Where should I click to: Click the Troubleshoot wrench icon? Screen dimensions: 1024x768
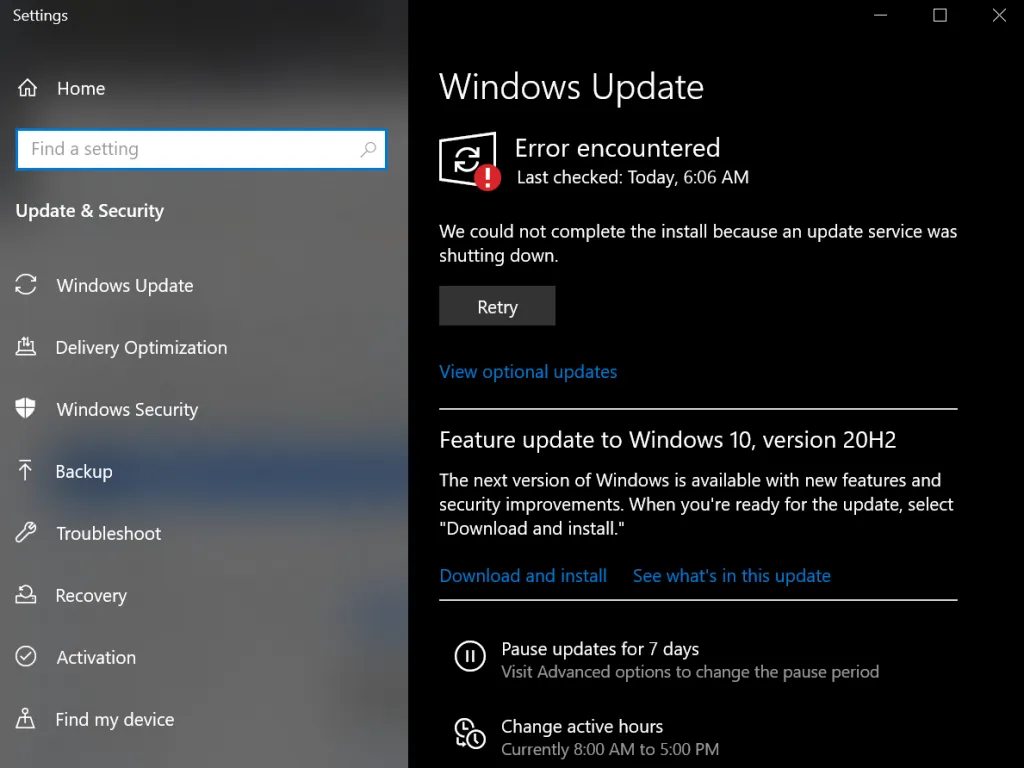(25, 532)
